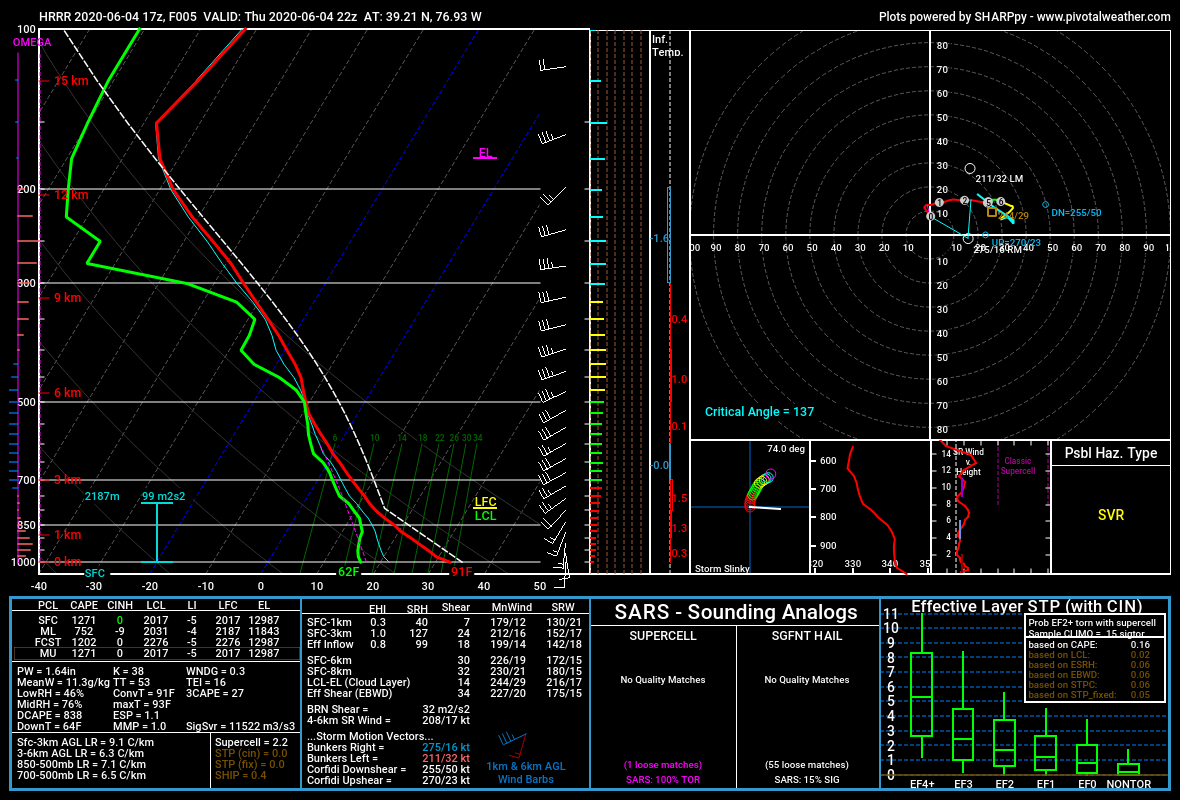Select the magenta OMEGA label
This screenshot has height=800, width=1180.
click(x=32, y=42)
